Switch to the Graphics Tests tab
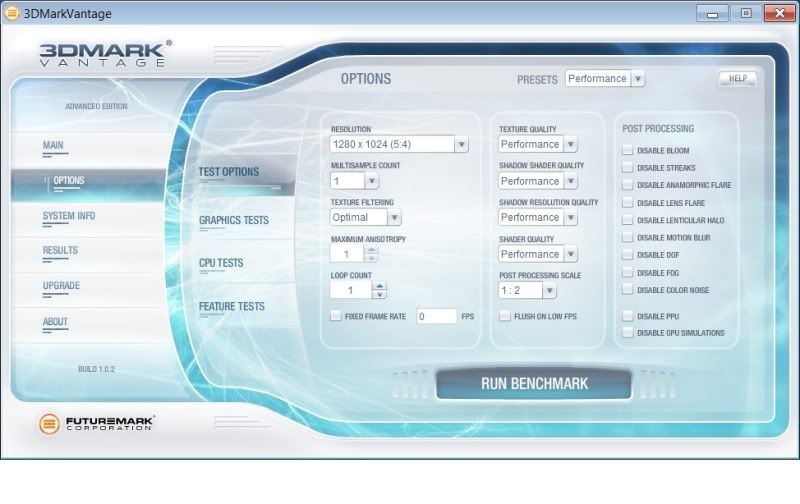The height and width of the screenshot is (504, 800). click(x=233, y=220)
